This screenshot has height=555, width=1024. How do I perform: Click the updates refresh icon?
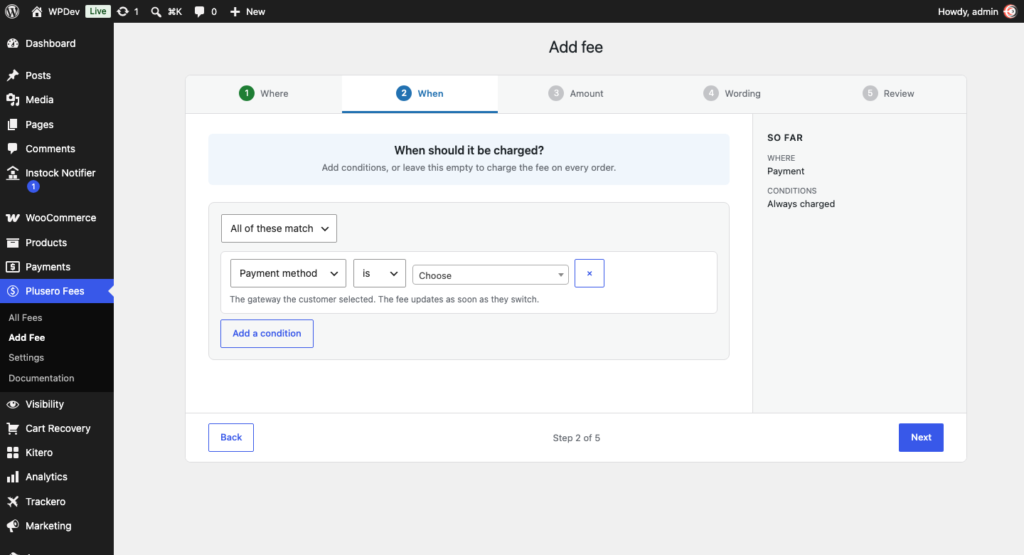coord(122,12)
